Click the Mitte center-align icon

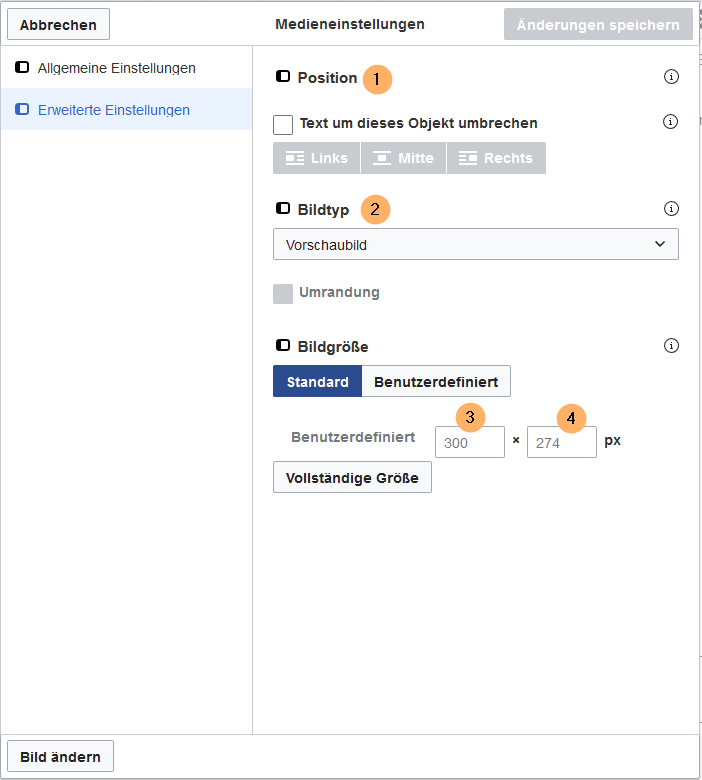[382, 158]
